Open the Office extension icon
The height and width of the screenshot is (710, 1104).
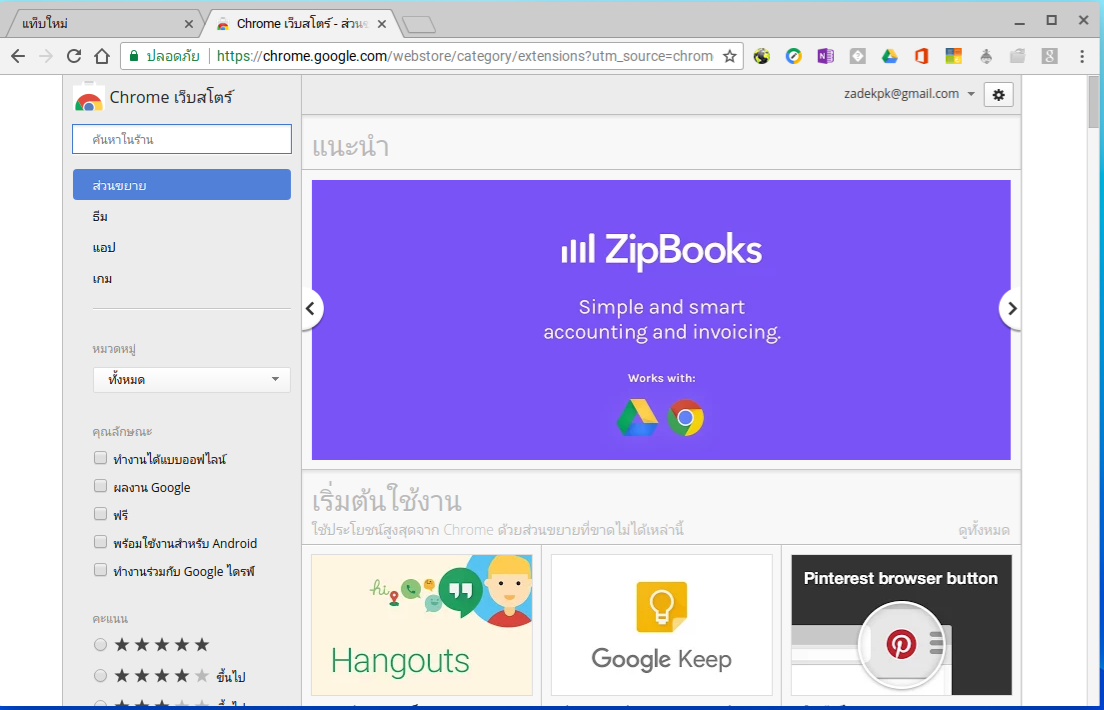[922, 56]
